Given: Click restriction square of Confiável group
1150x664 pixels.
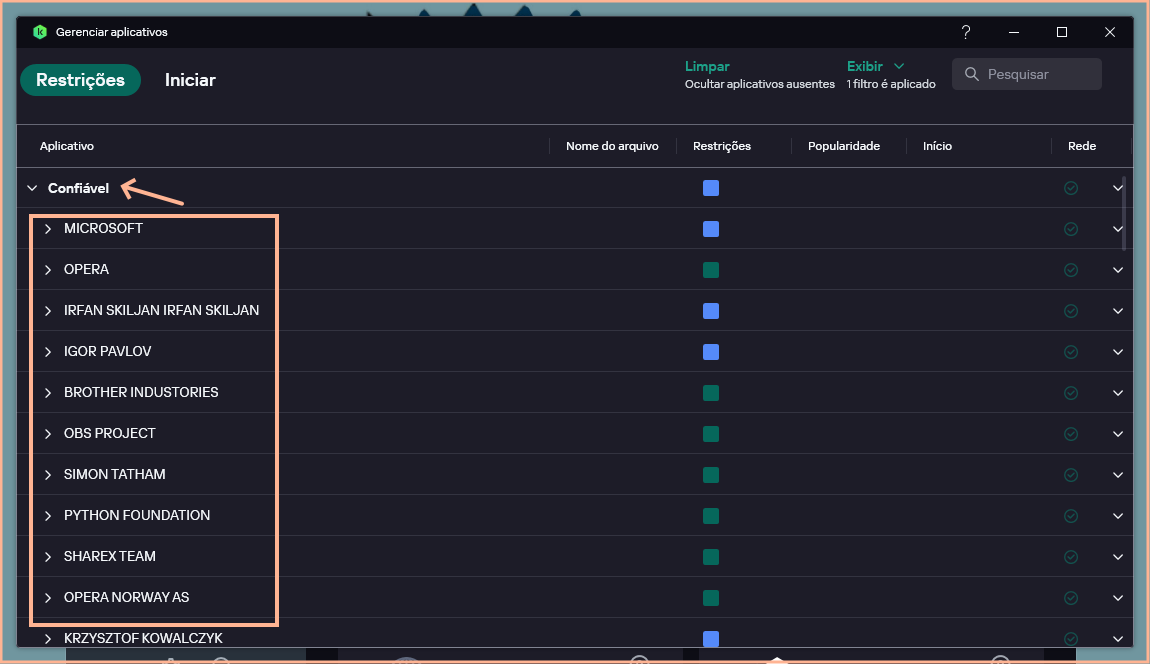Looking at the screenshot, I should click(711, 189).
